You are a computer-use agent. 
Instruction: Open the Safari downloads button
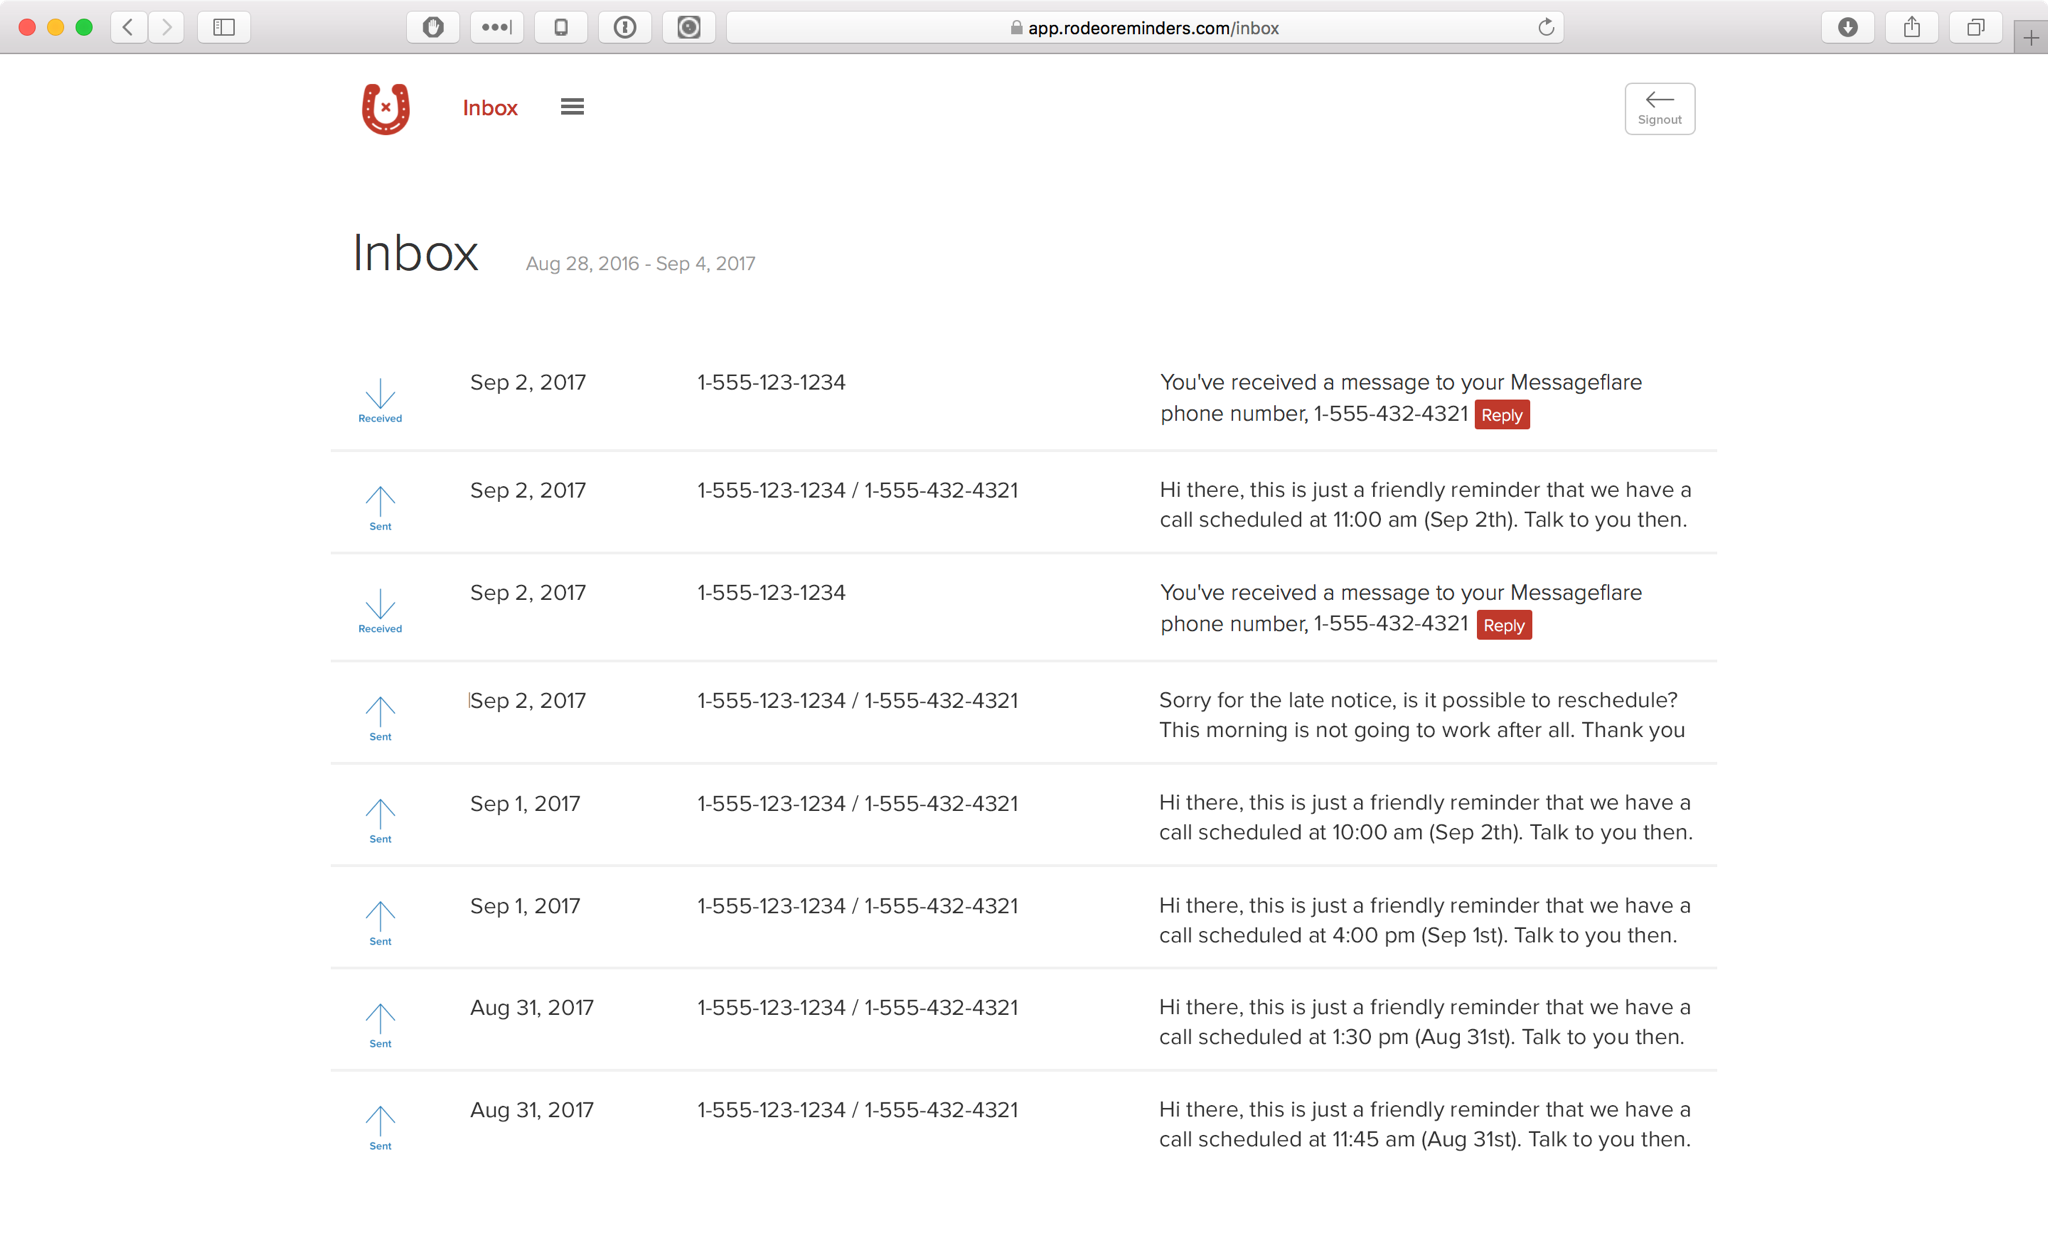[x=1847, y=28]
